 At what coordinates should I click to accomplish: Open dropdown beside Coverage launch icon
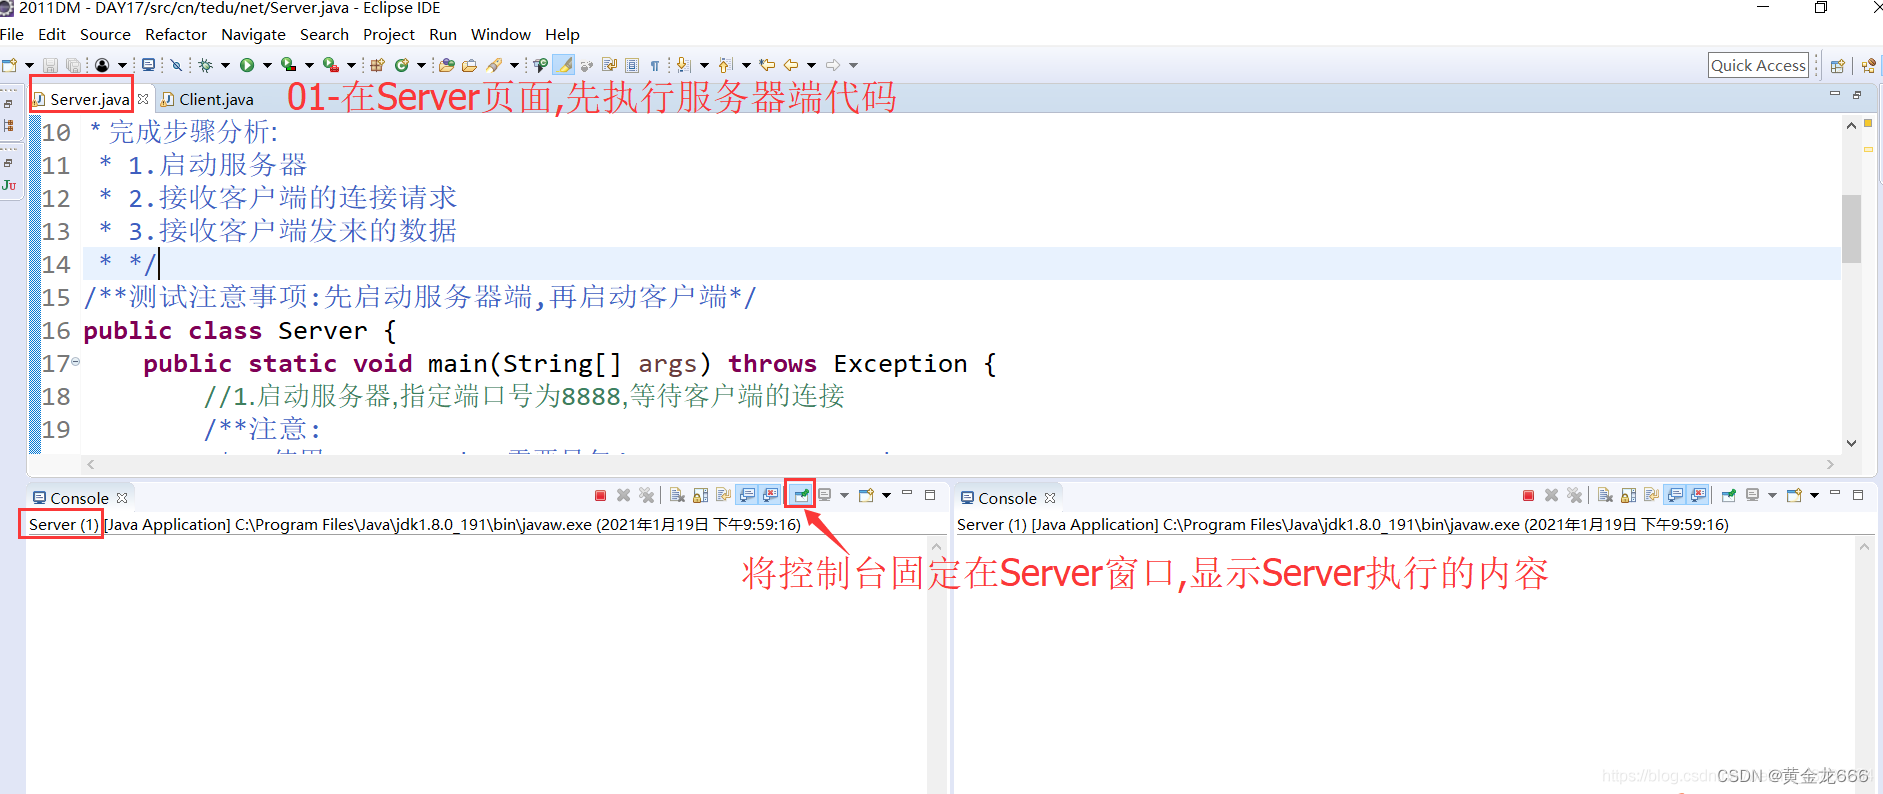click(309, 65)
